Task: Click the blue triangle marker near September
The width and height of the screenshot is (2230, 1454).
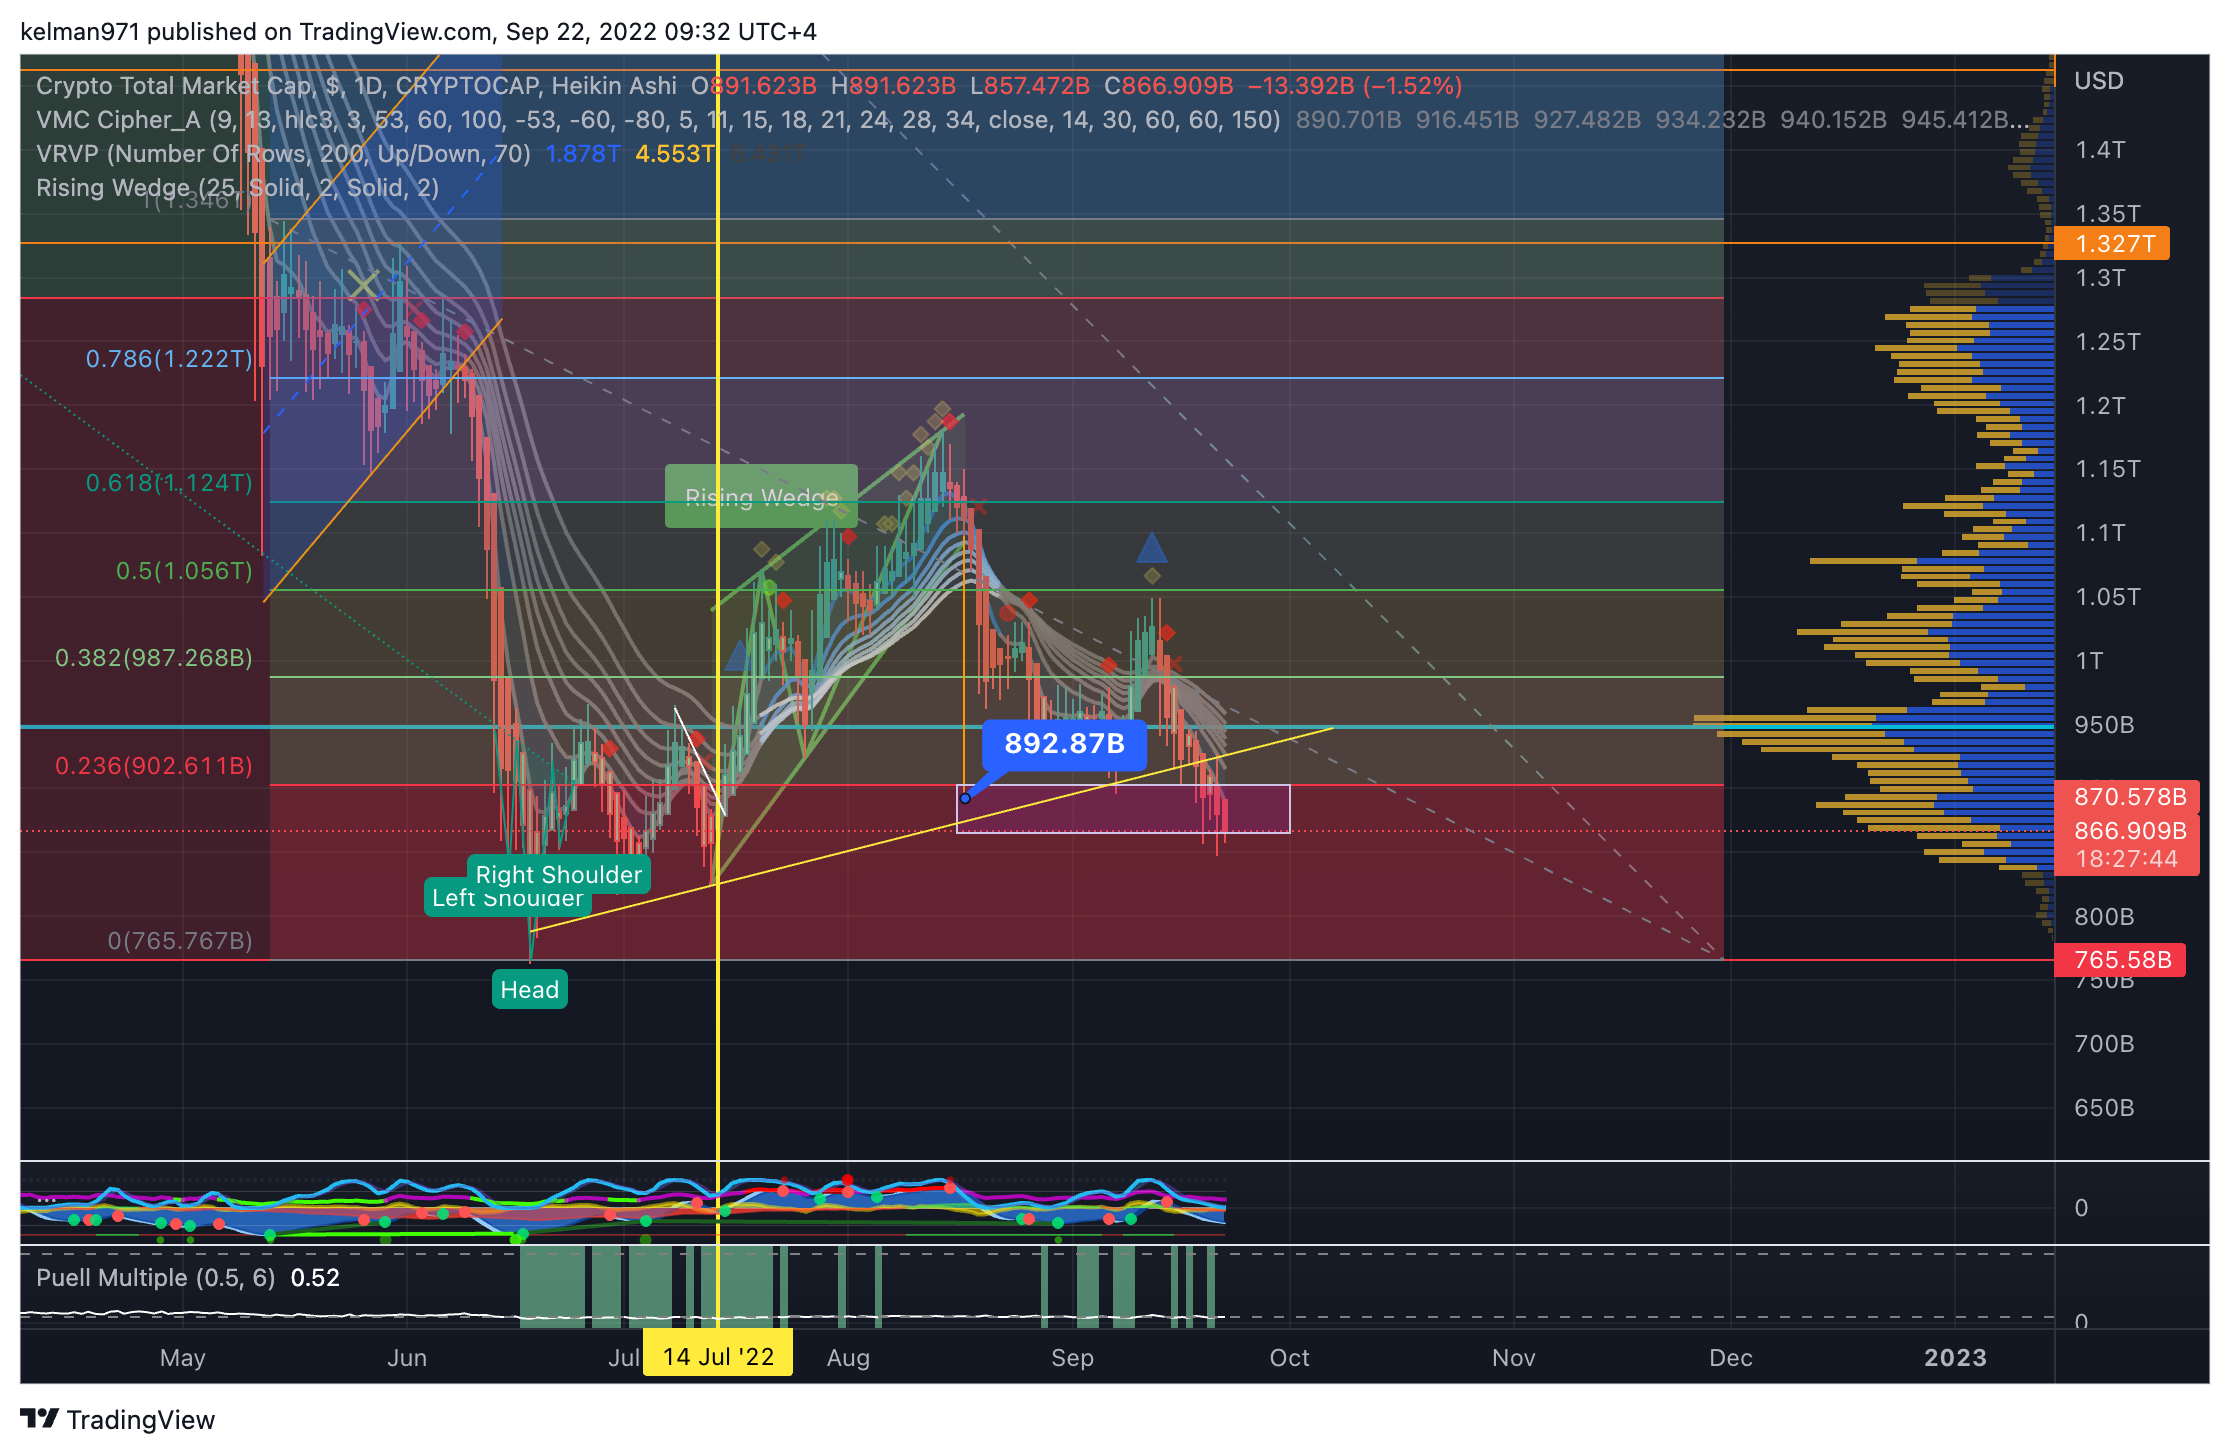Action: (1152, 547)
